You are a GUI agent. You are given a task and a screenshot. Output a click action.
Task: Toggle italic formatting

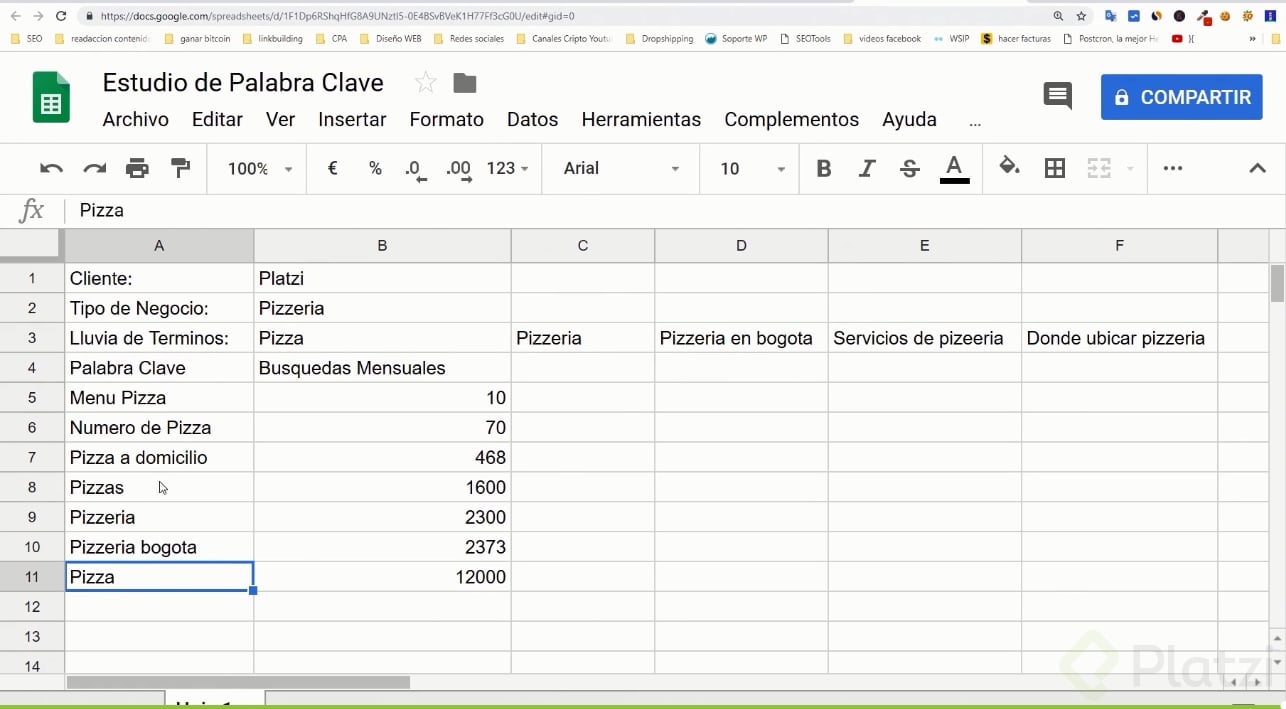866,168
